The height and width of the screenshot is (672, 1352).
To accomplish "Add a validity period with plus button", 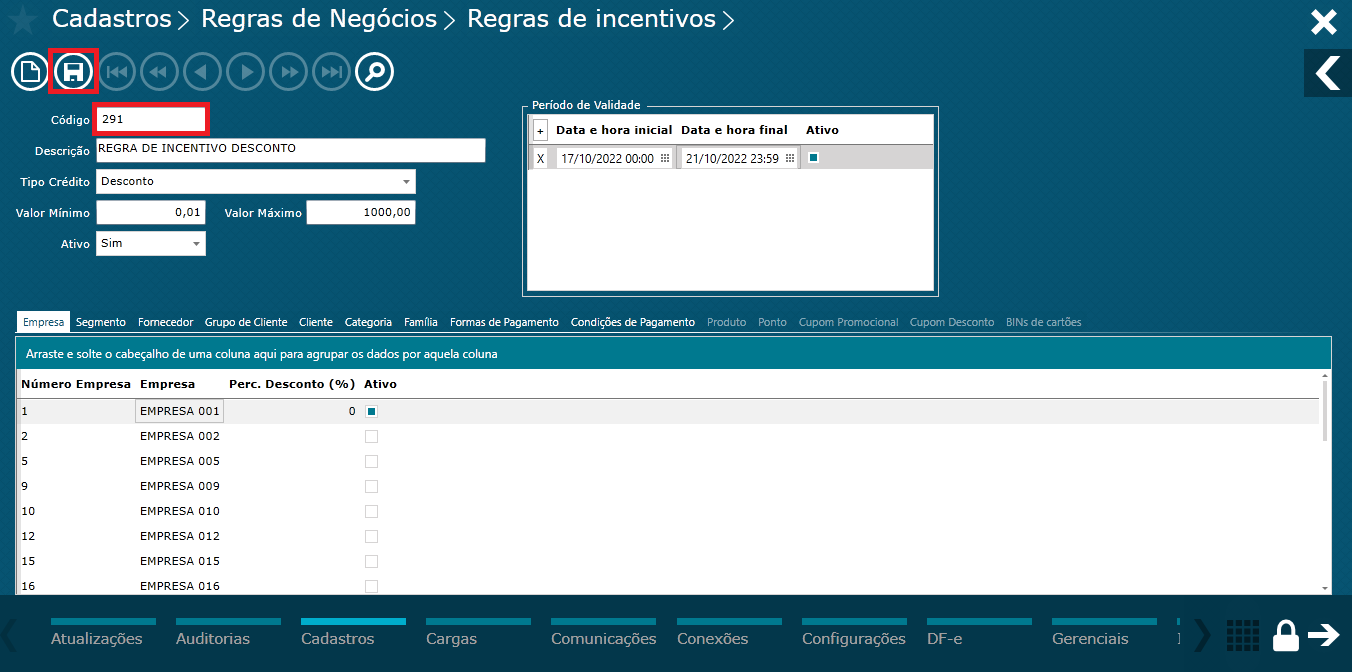I will click(x=540, y=130).
